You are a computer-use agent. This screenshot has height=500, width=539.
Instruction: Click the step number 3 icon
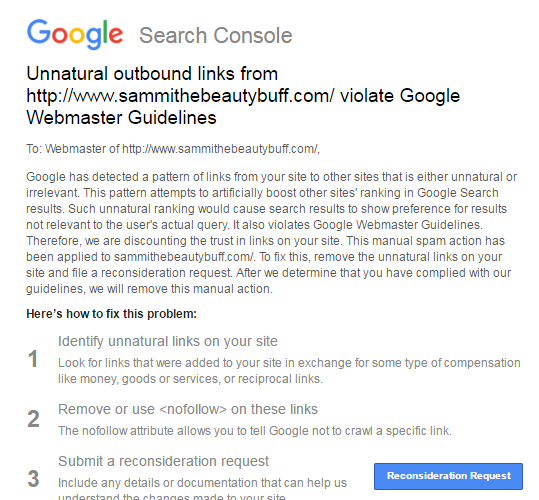tap(33, 479)
